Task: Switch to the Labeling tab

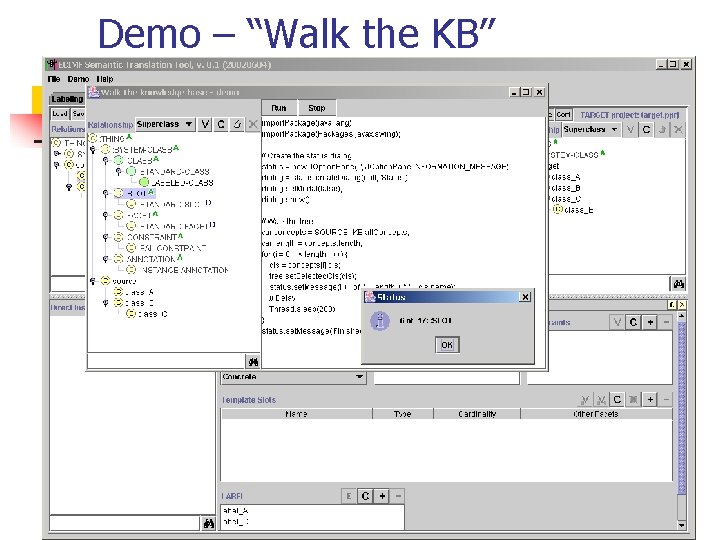Action: coord(67,99)
